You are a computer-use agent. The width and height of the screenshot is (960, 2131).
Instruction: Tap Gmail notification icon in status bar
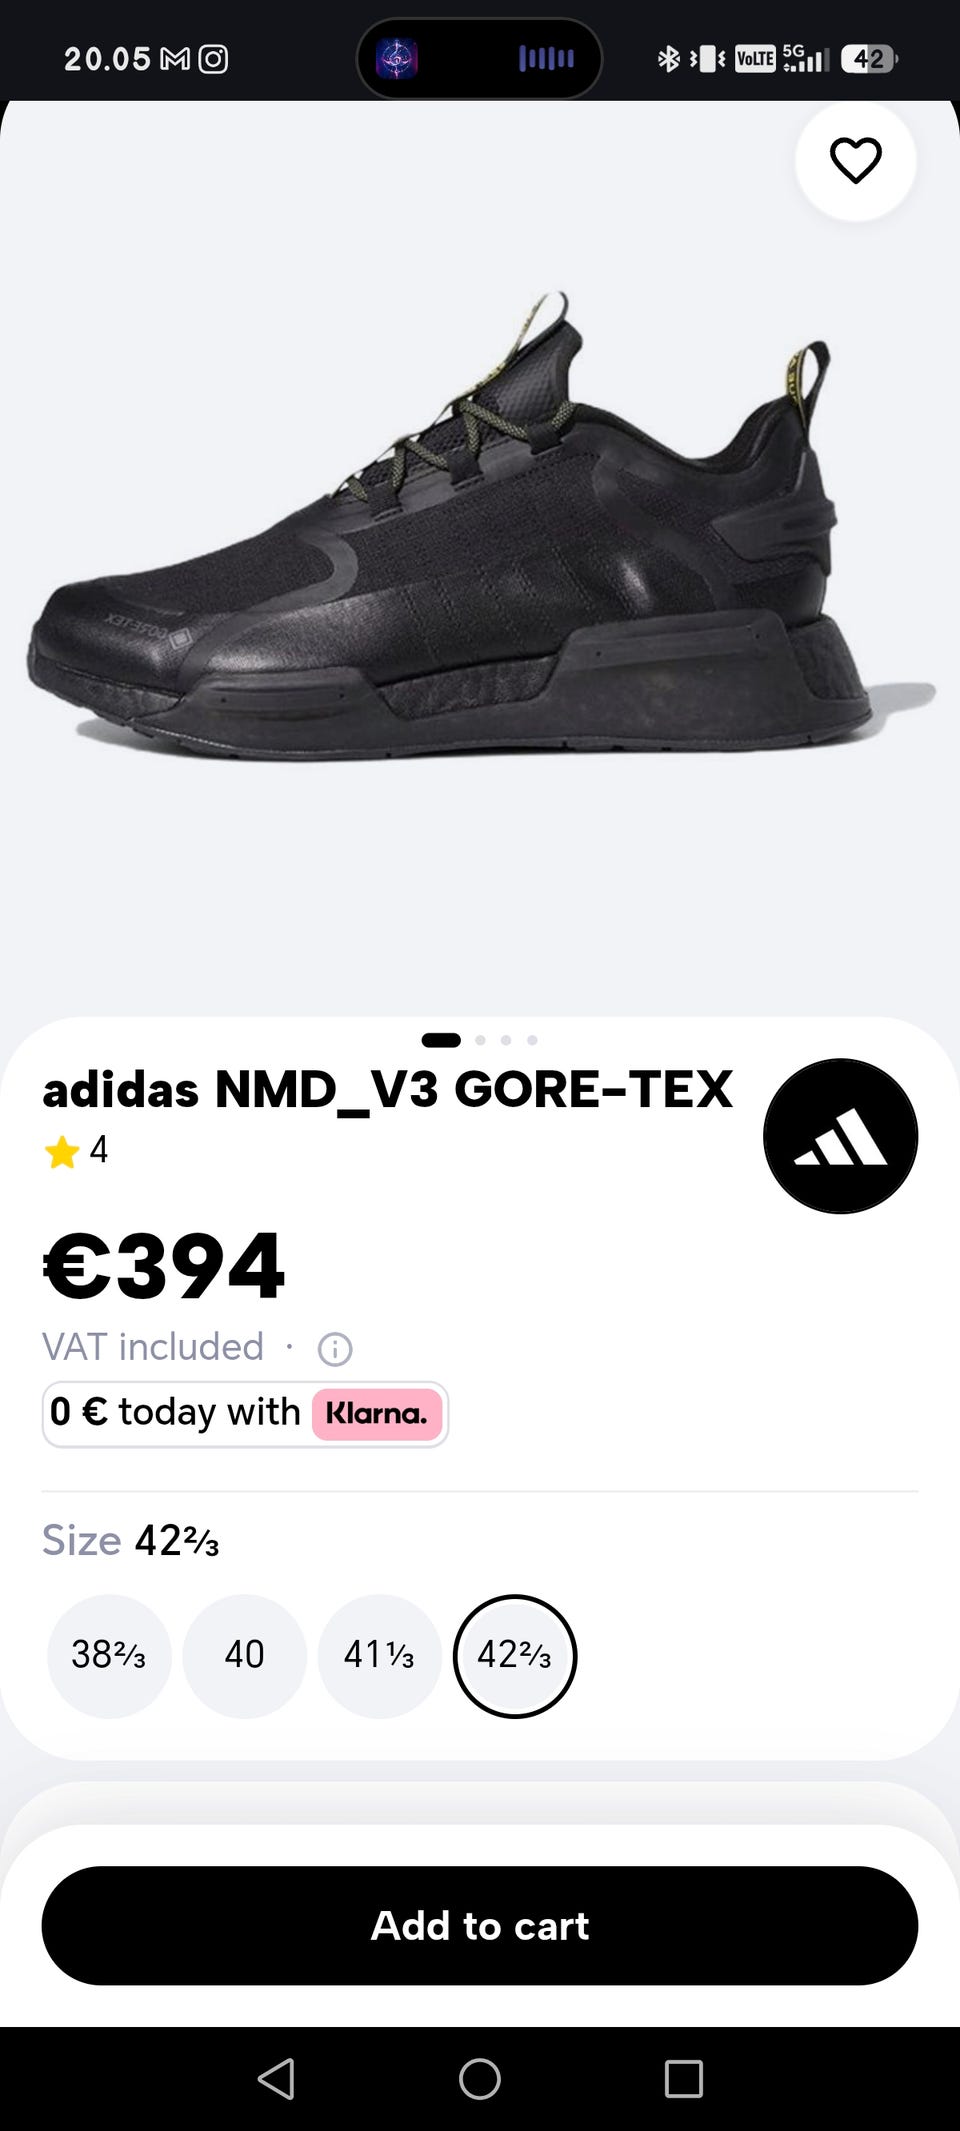pyautogui.click(x=175, y=59)
